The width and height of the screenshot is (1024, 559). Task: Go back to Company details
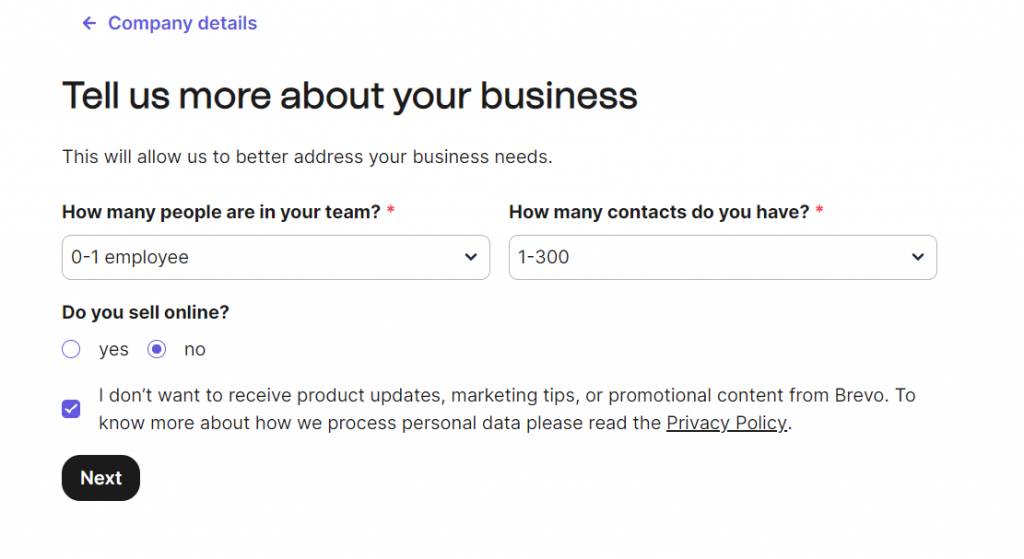[x=182, y=23]
